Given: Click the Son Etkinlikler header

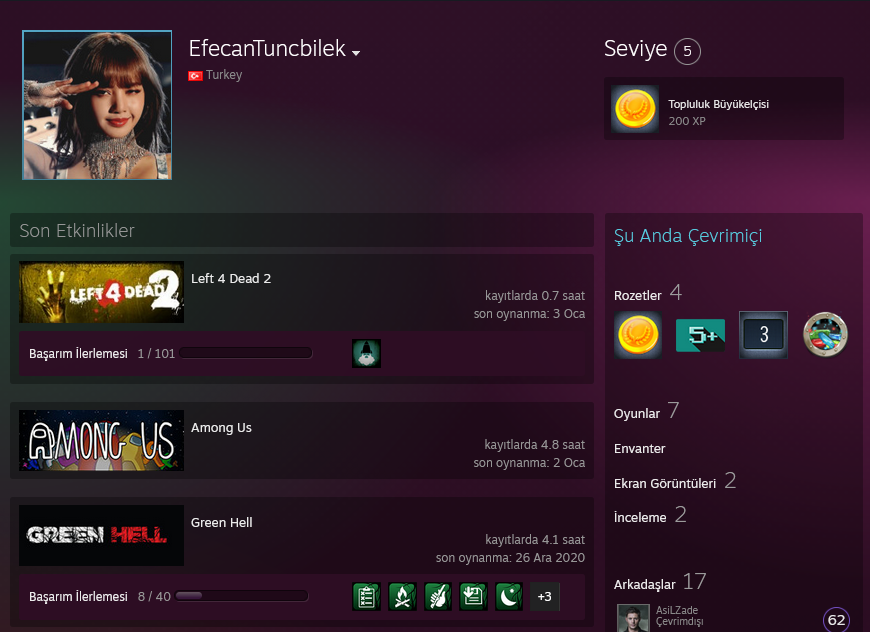Looking at the screenshot, I should coord(77,230).
